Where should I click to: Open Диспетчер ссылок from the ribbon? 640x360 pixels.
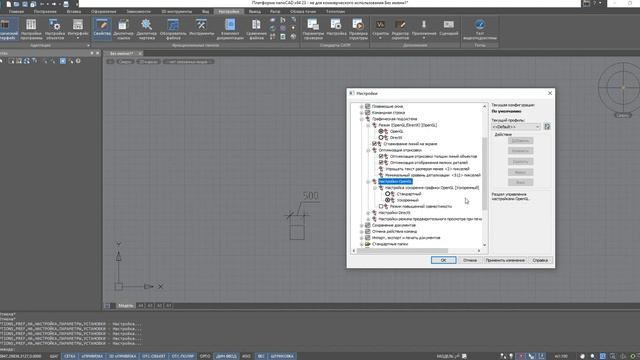[123, 29]
